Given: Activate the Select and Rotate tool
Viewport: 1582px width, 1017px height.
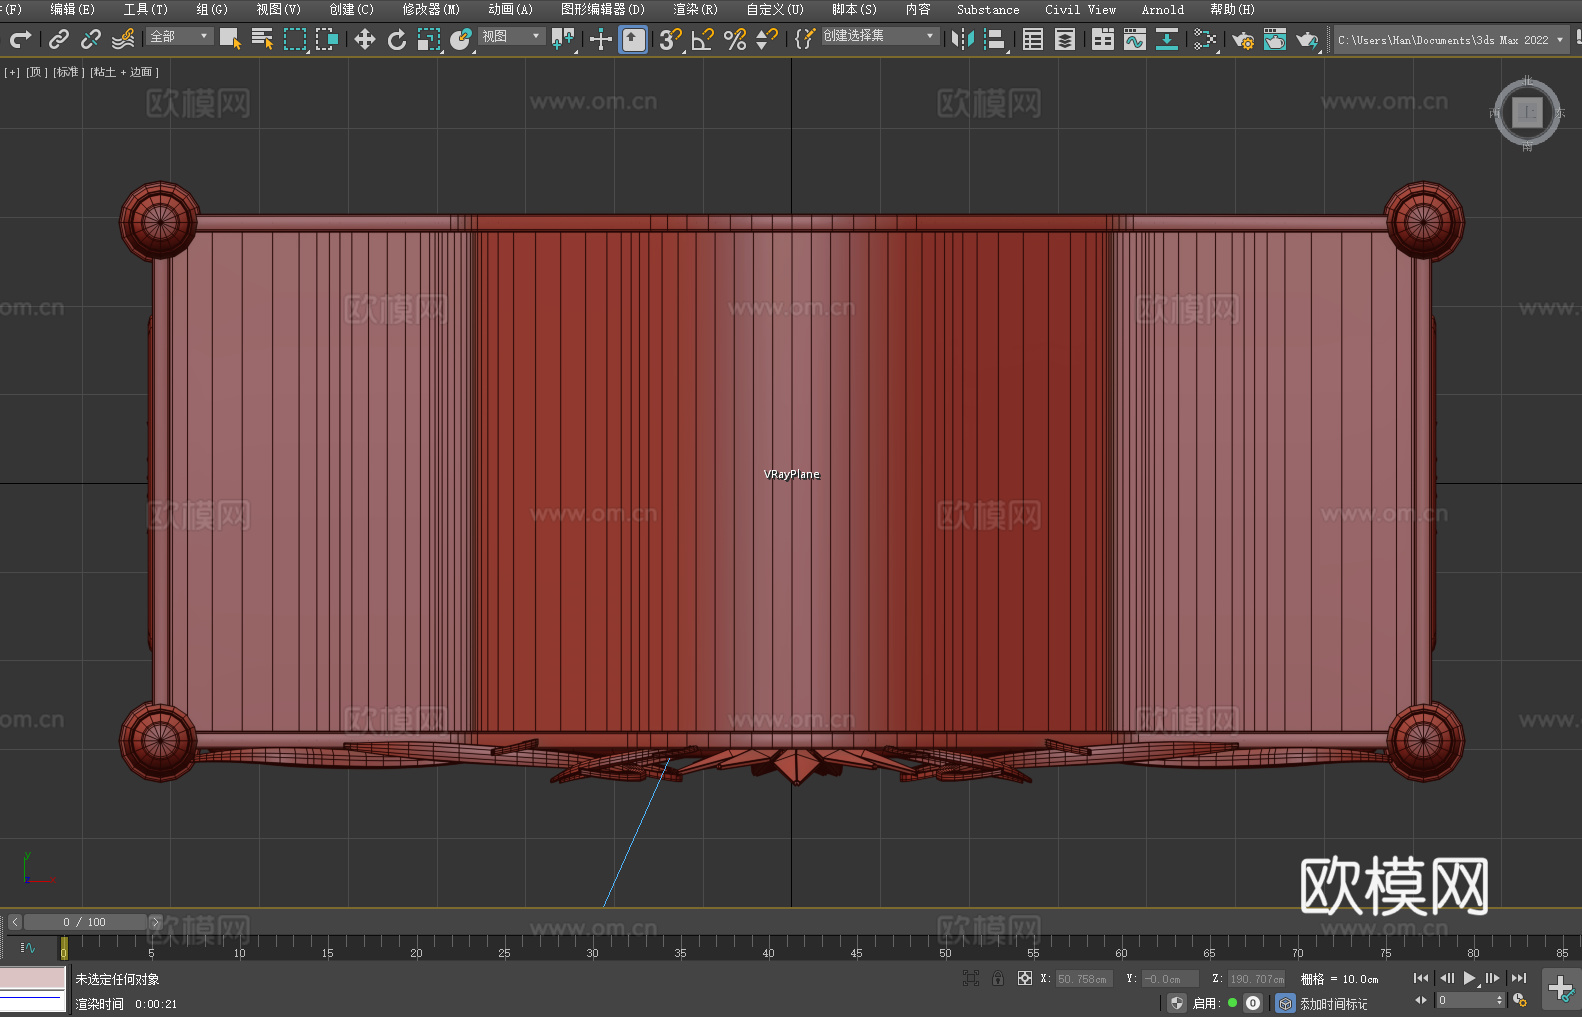Looking at the screenshot, I should pyautogui.click(x=397, y=39).
